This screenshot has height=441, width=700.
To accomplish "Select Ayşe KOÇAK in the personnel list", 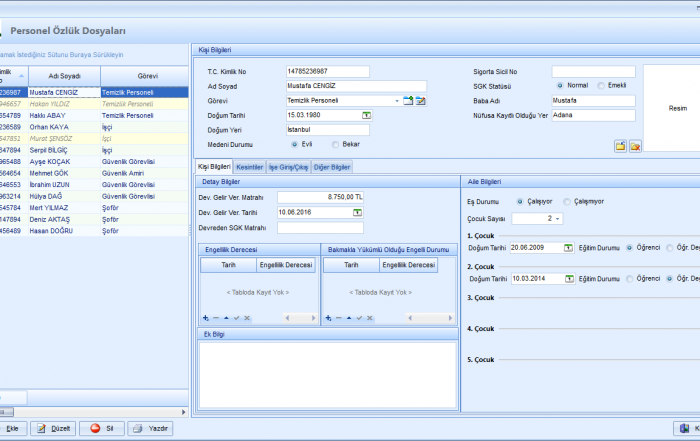I will [50, 160].
